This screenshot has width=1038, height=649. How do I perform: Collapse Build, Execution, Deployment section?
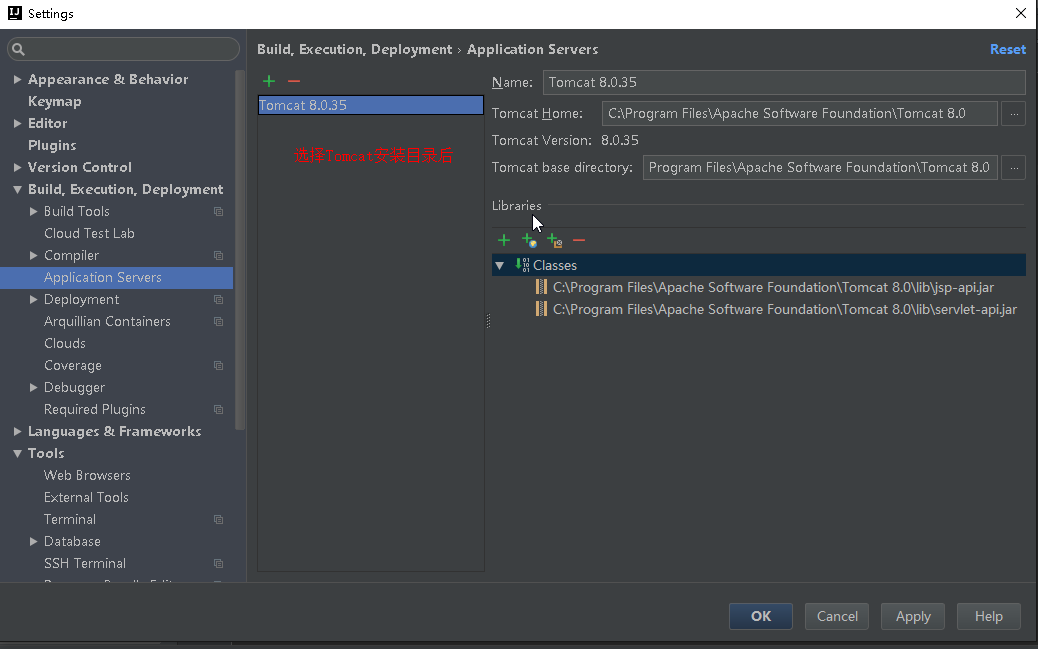pos(17,189)
